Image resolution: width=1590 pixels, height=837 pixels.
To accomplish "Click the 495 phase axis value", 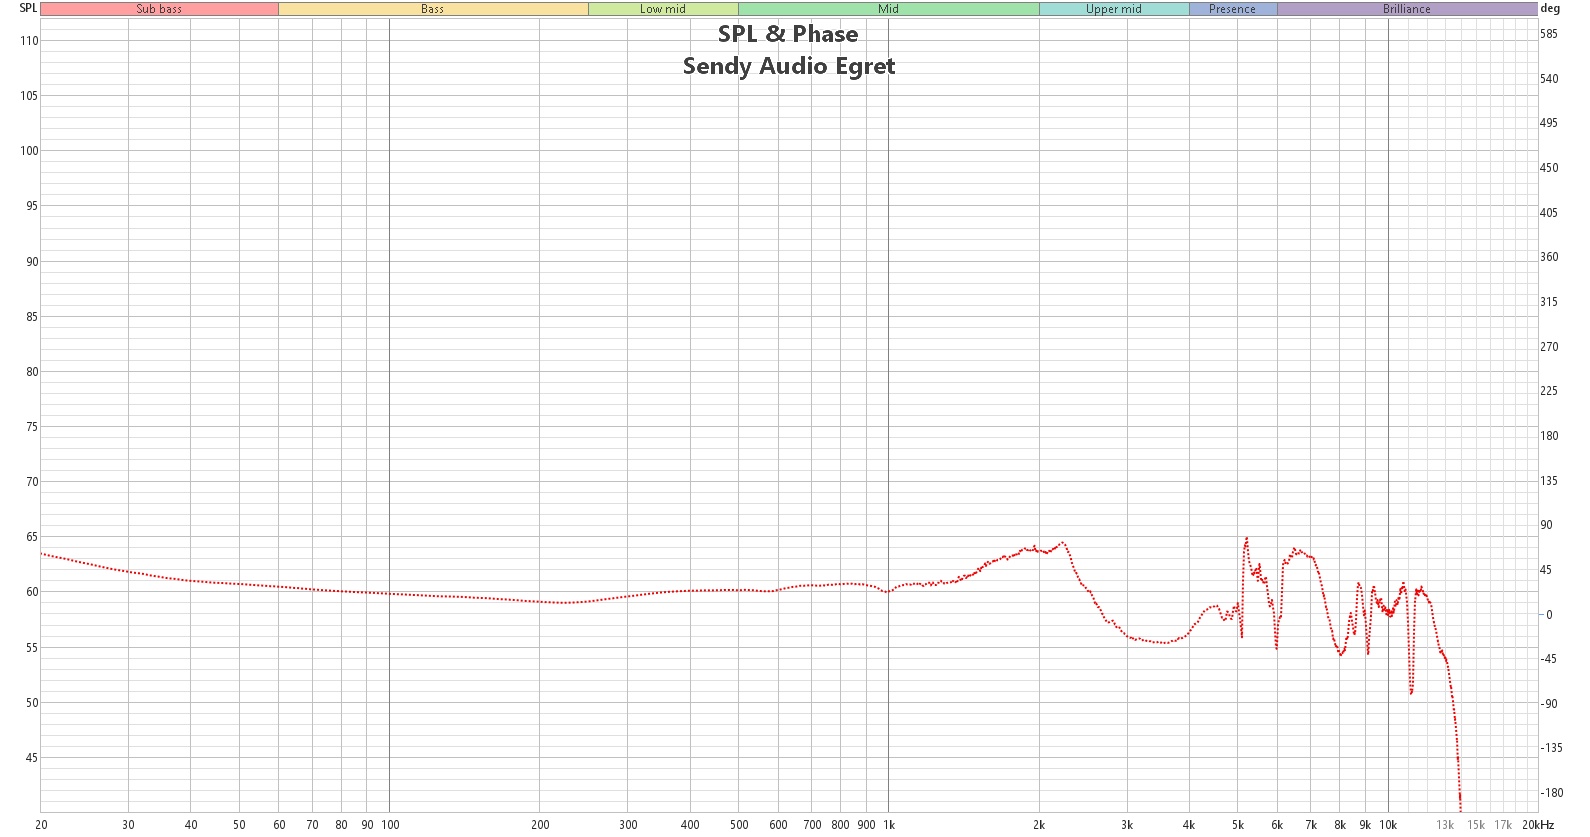I will (1549, 123).
